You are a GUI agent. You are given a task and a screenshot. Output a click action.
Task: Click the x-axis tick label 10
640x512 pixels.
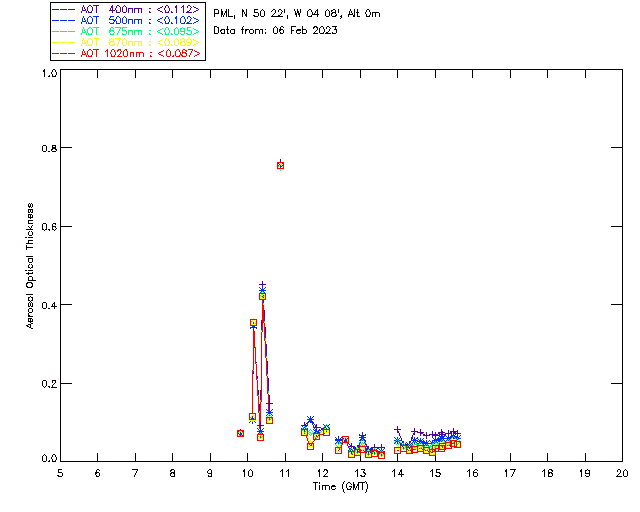[247, 473]
